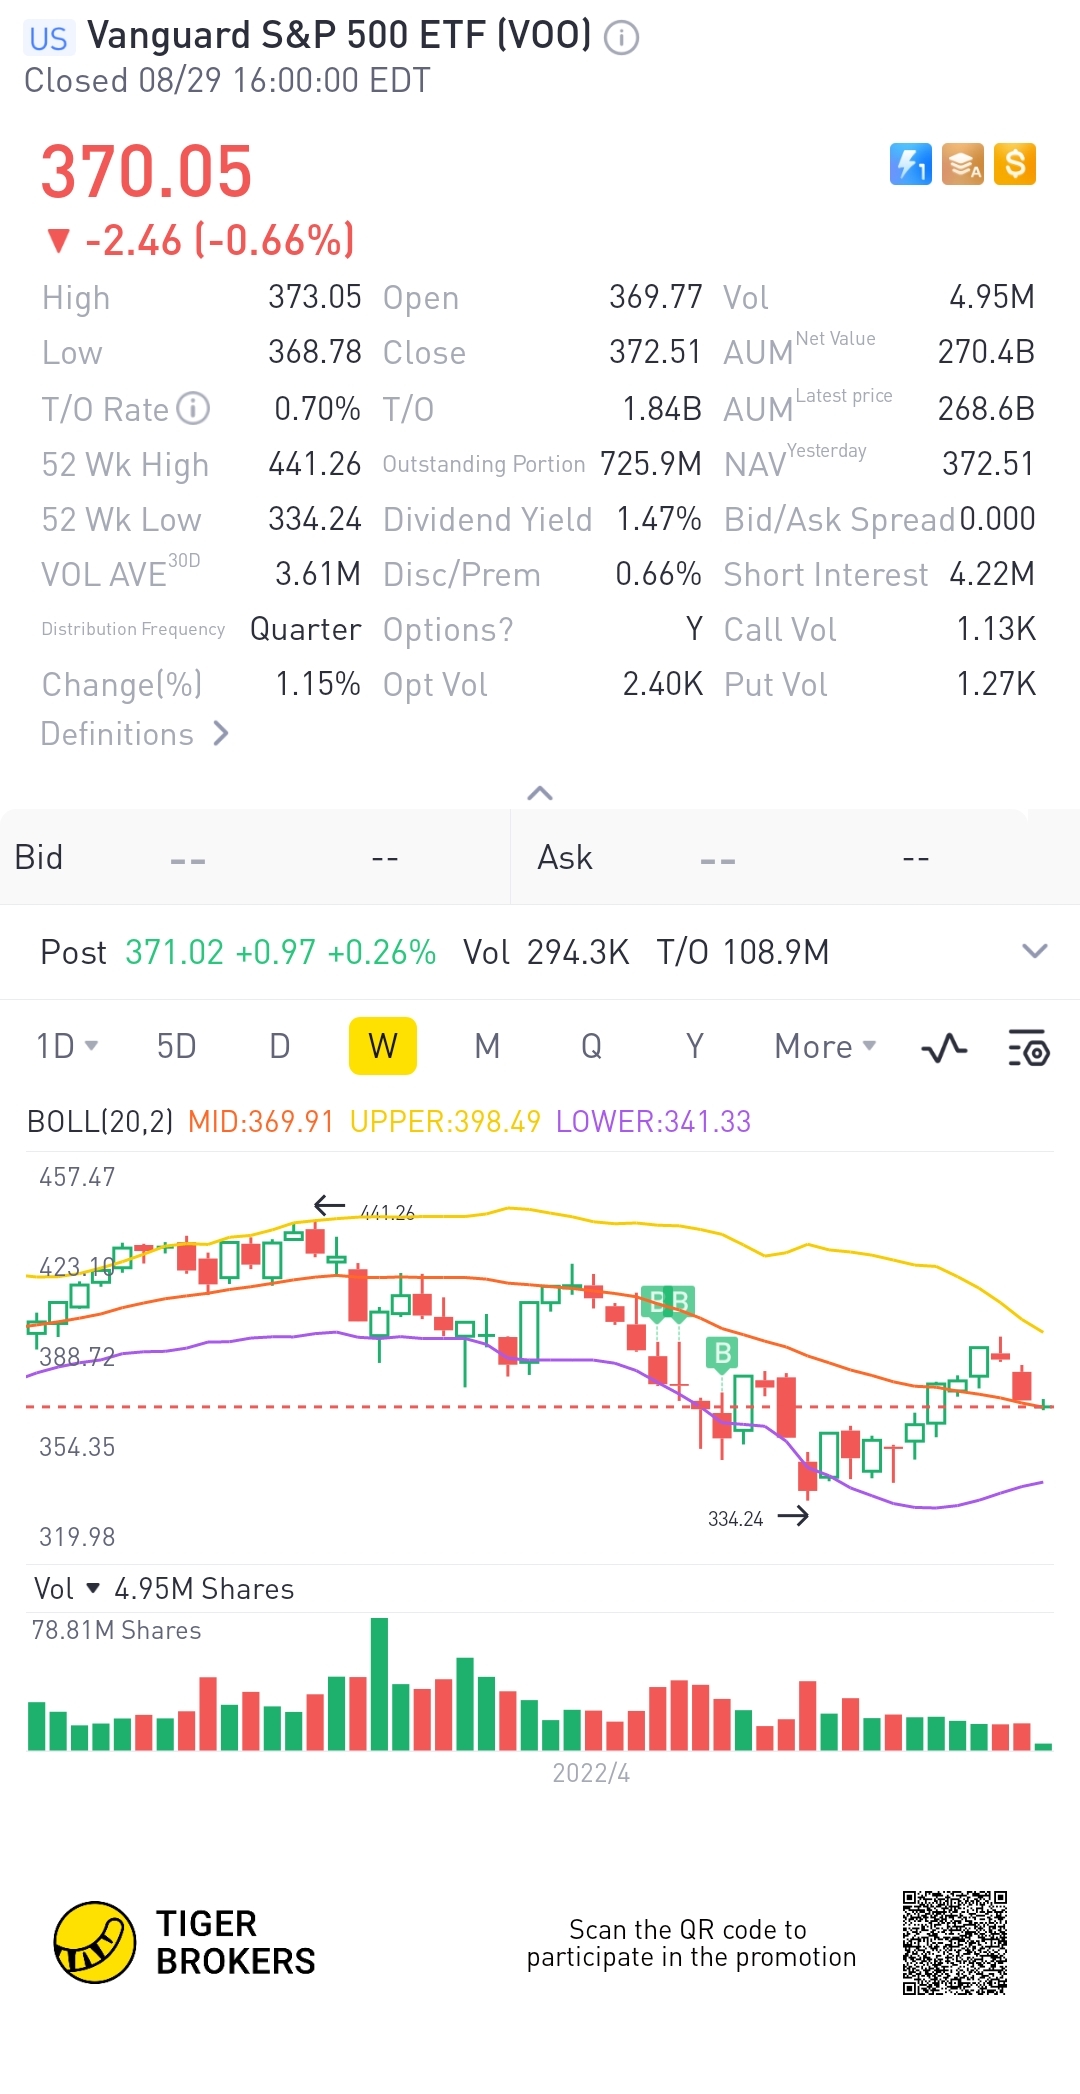Switch to the M monthly chart tab
The height and width of the screenshot is (2094, 1080).
[x=487, y=1046]
